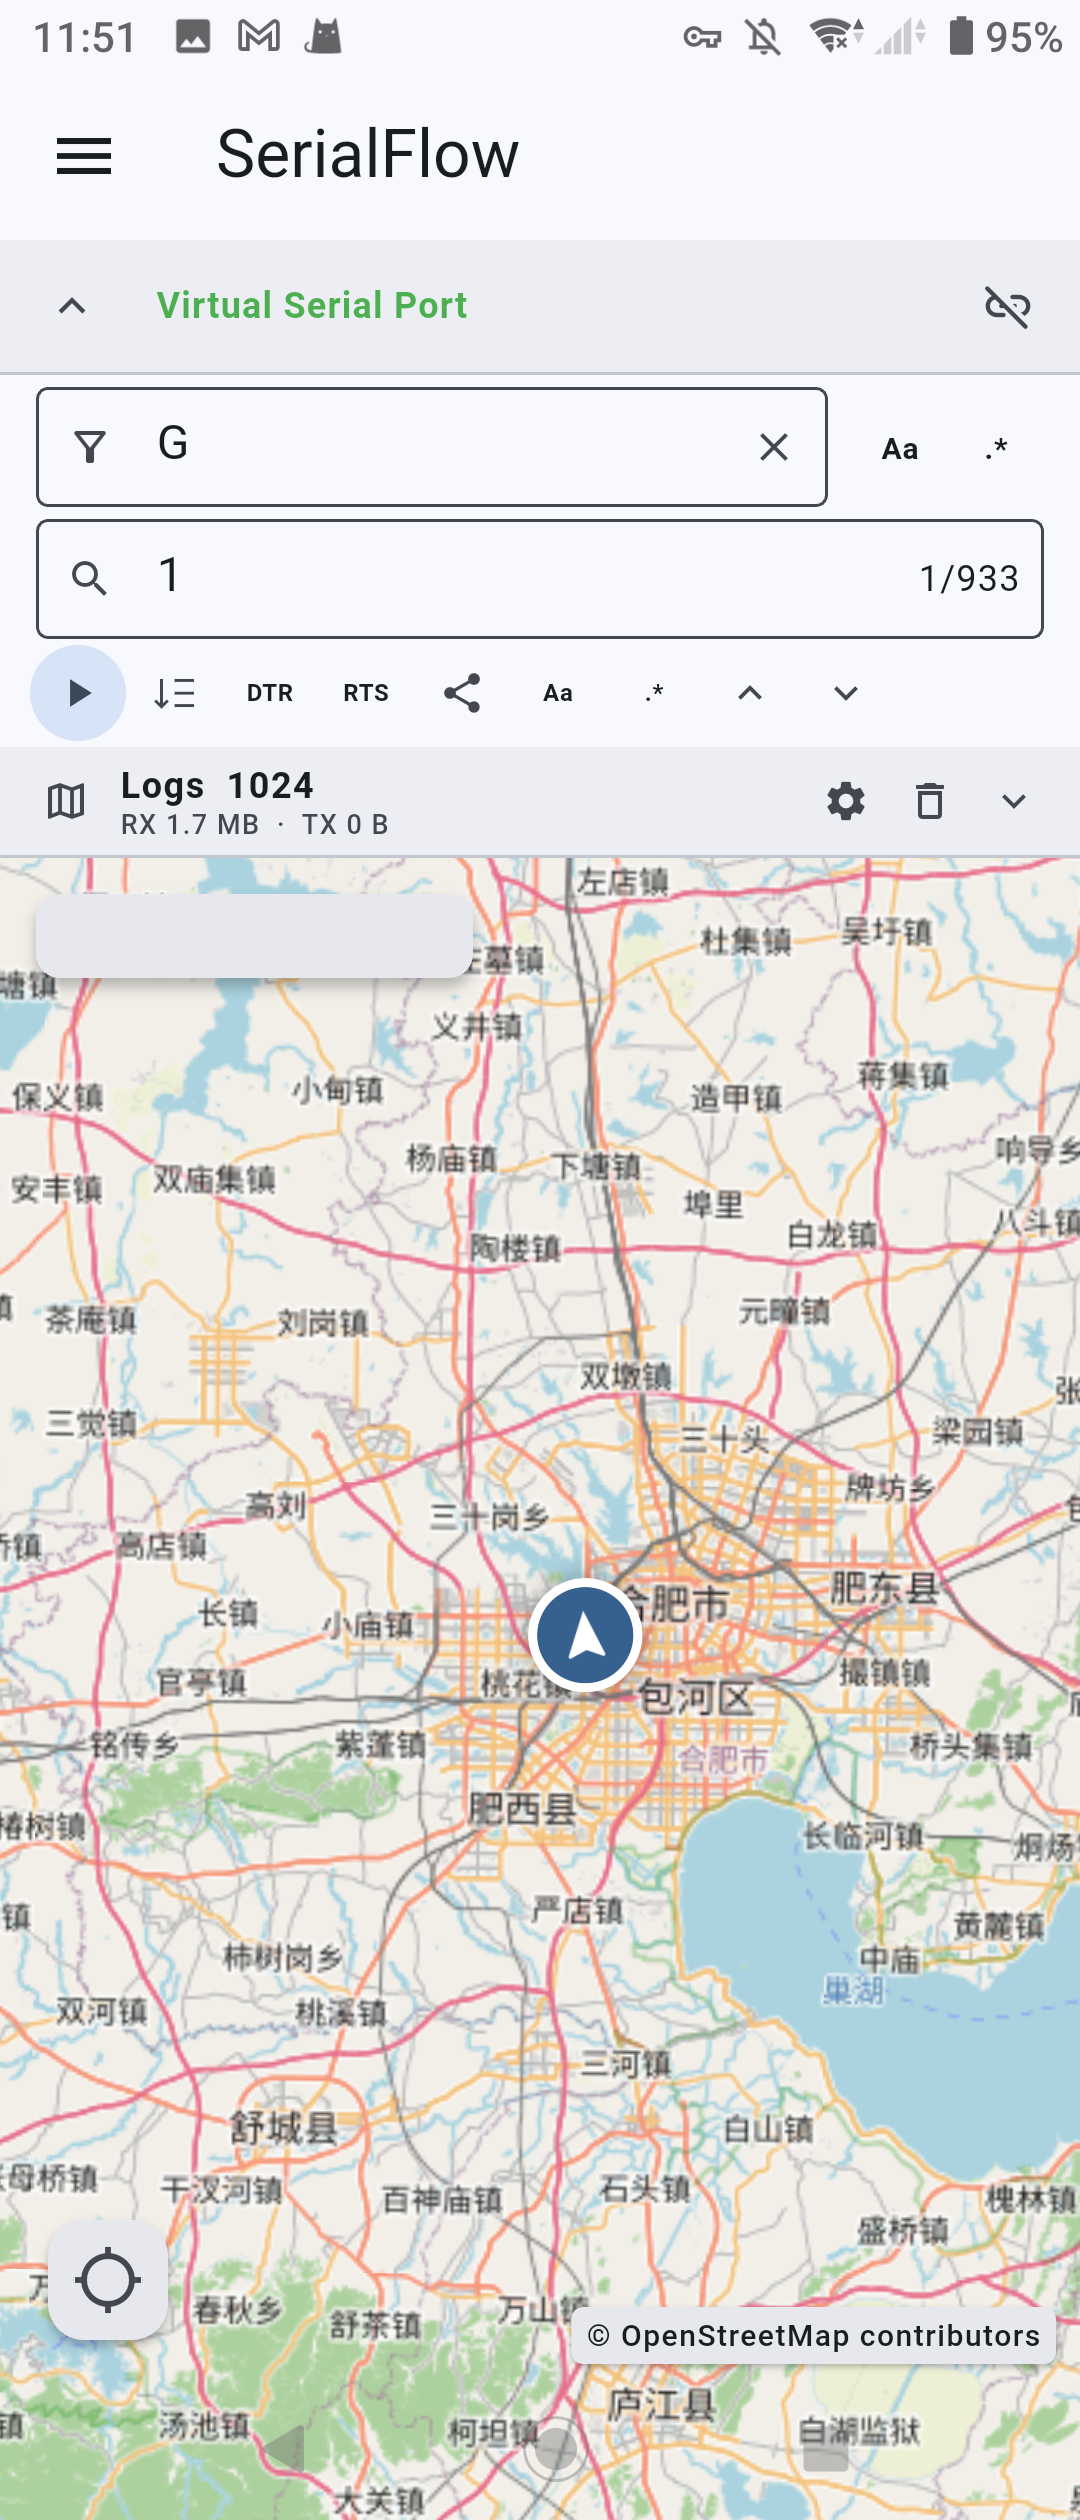Click 舒城县 label on the map
Viewport: 1080px width, 2520px height.
[284, 2127]
